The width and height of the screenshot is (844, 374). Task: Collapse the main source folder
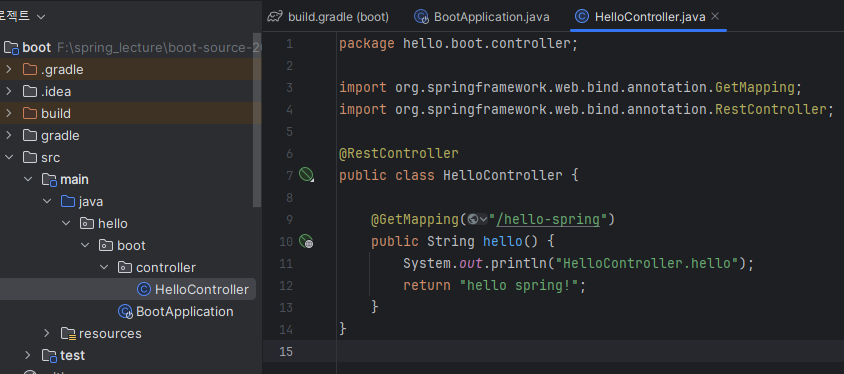tap(28, 179)
